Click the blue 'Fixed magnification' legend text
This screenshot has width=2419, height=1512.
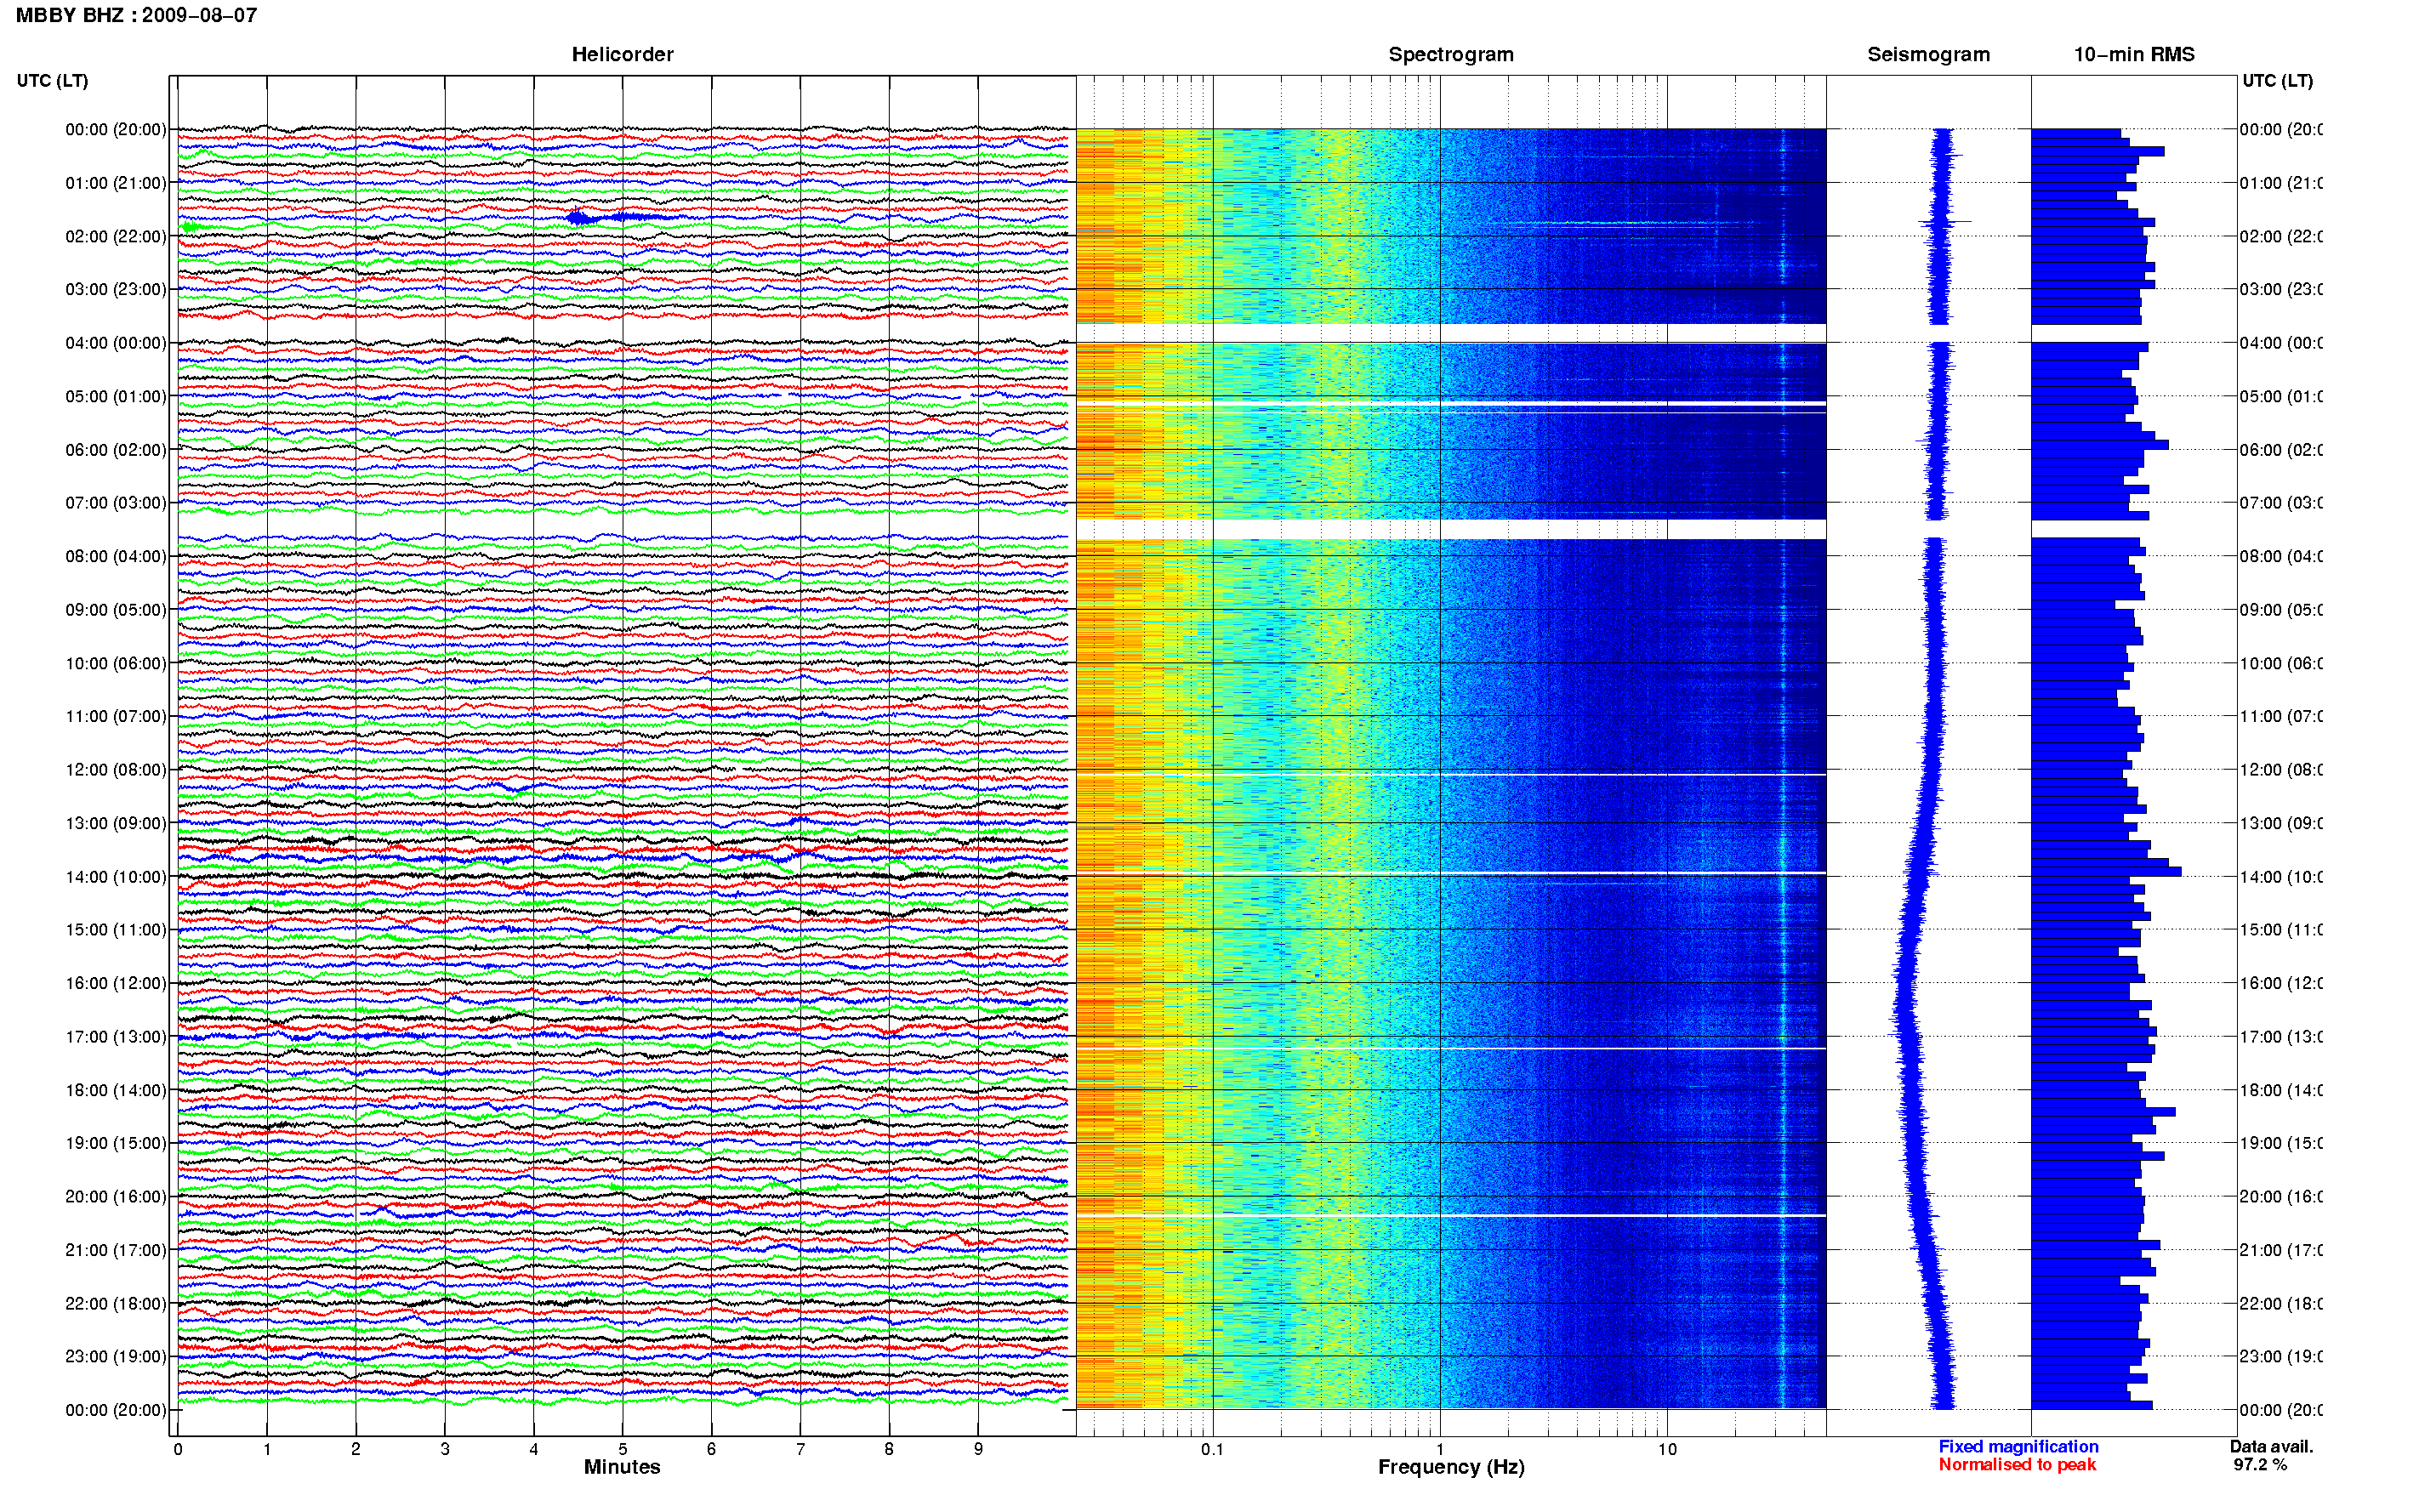coord(2018,1446)
